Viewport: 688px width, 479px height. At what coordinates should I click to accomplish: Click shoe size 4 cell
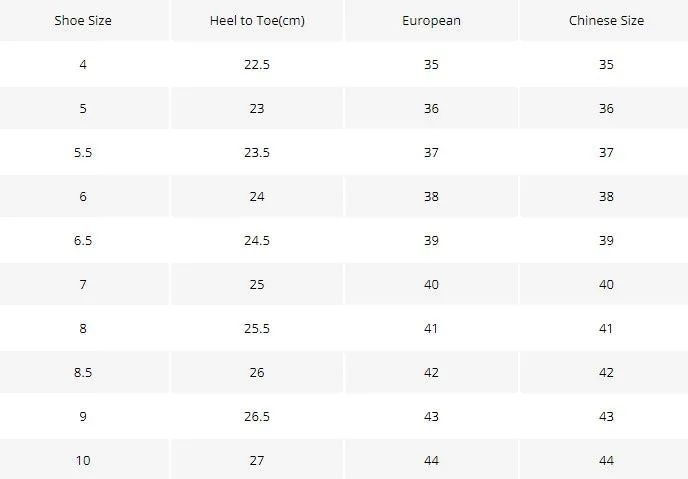(x=83, y=64)
